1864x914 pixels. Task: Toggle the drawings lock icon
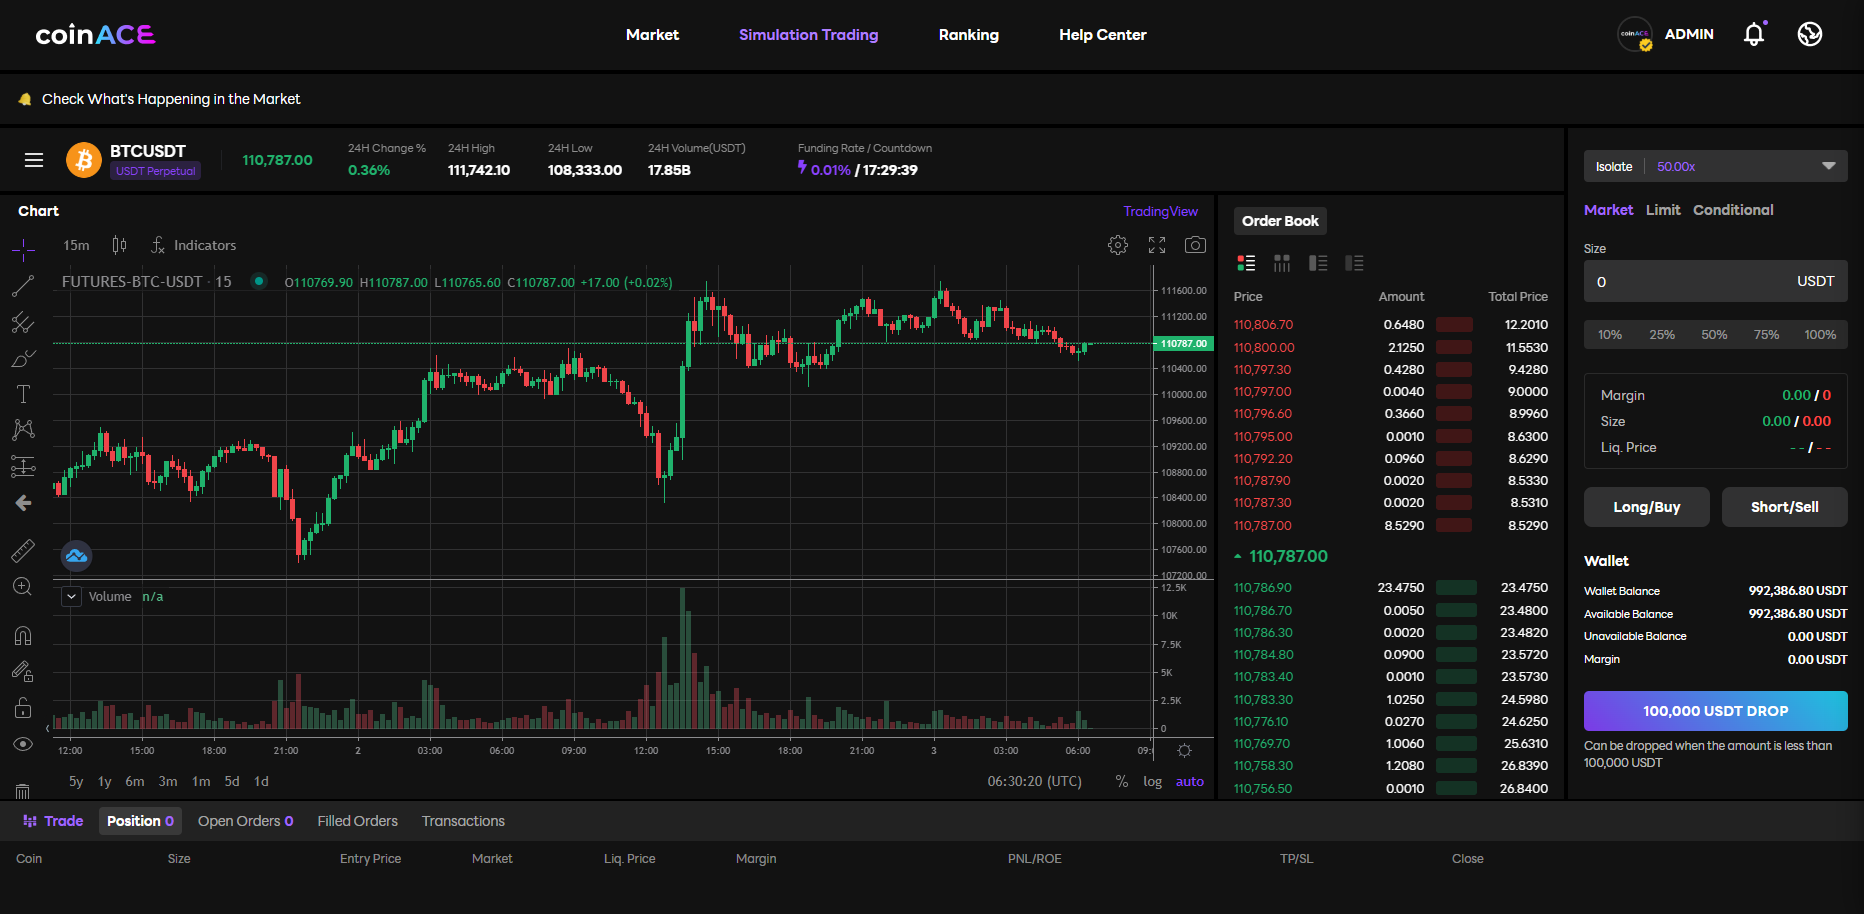[24, 707]
